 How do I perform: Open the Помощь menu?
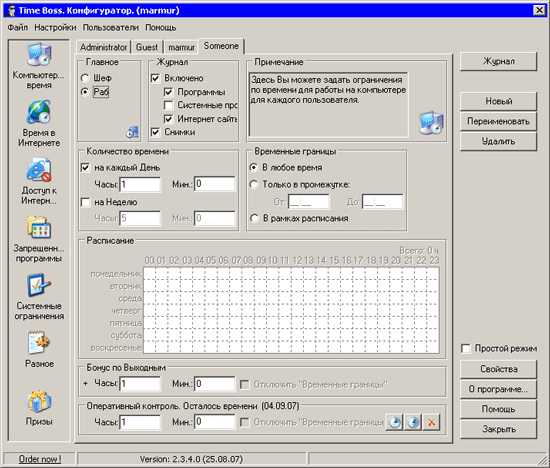coord(161,27)
